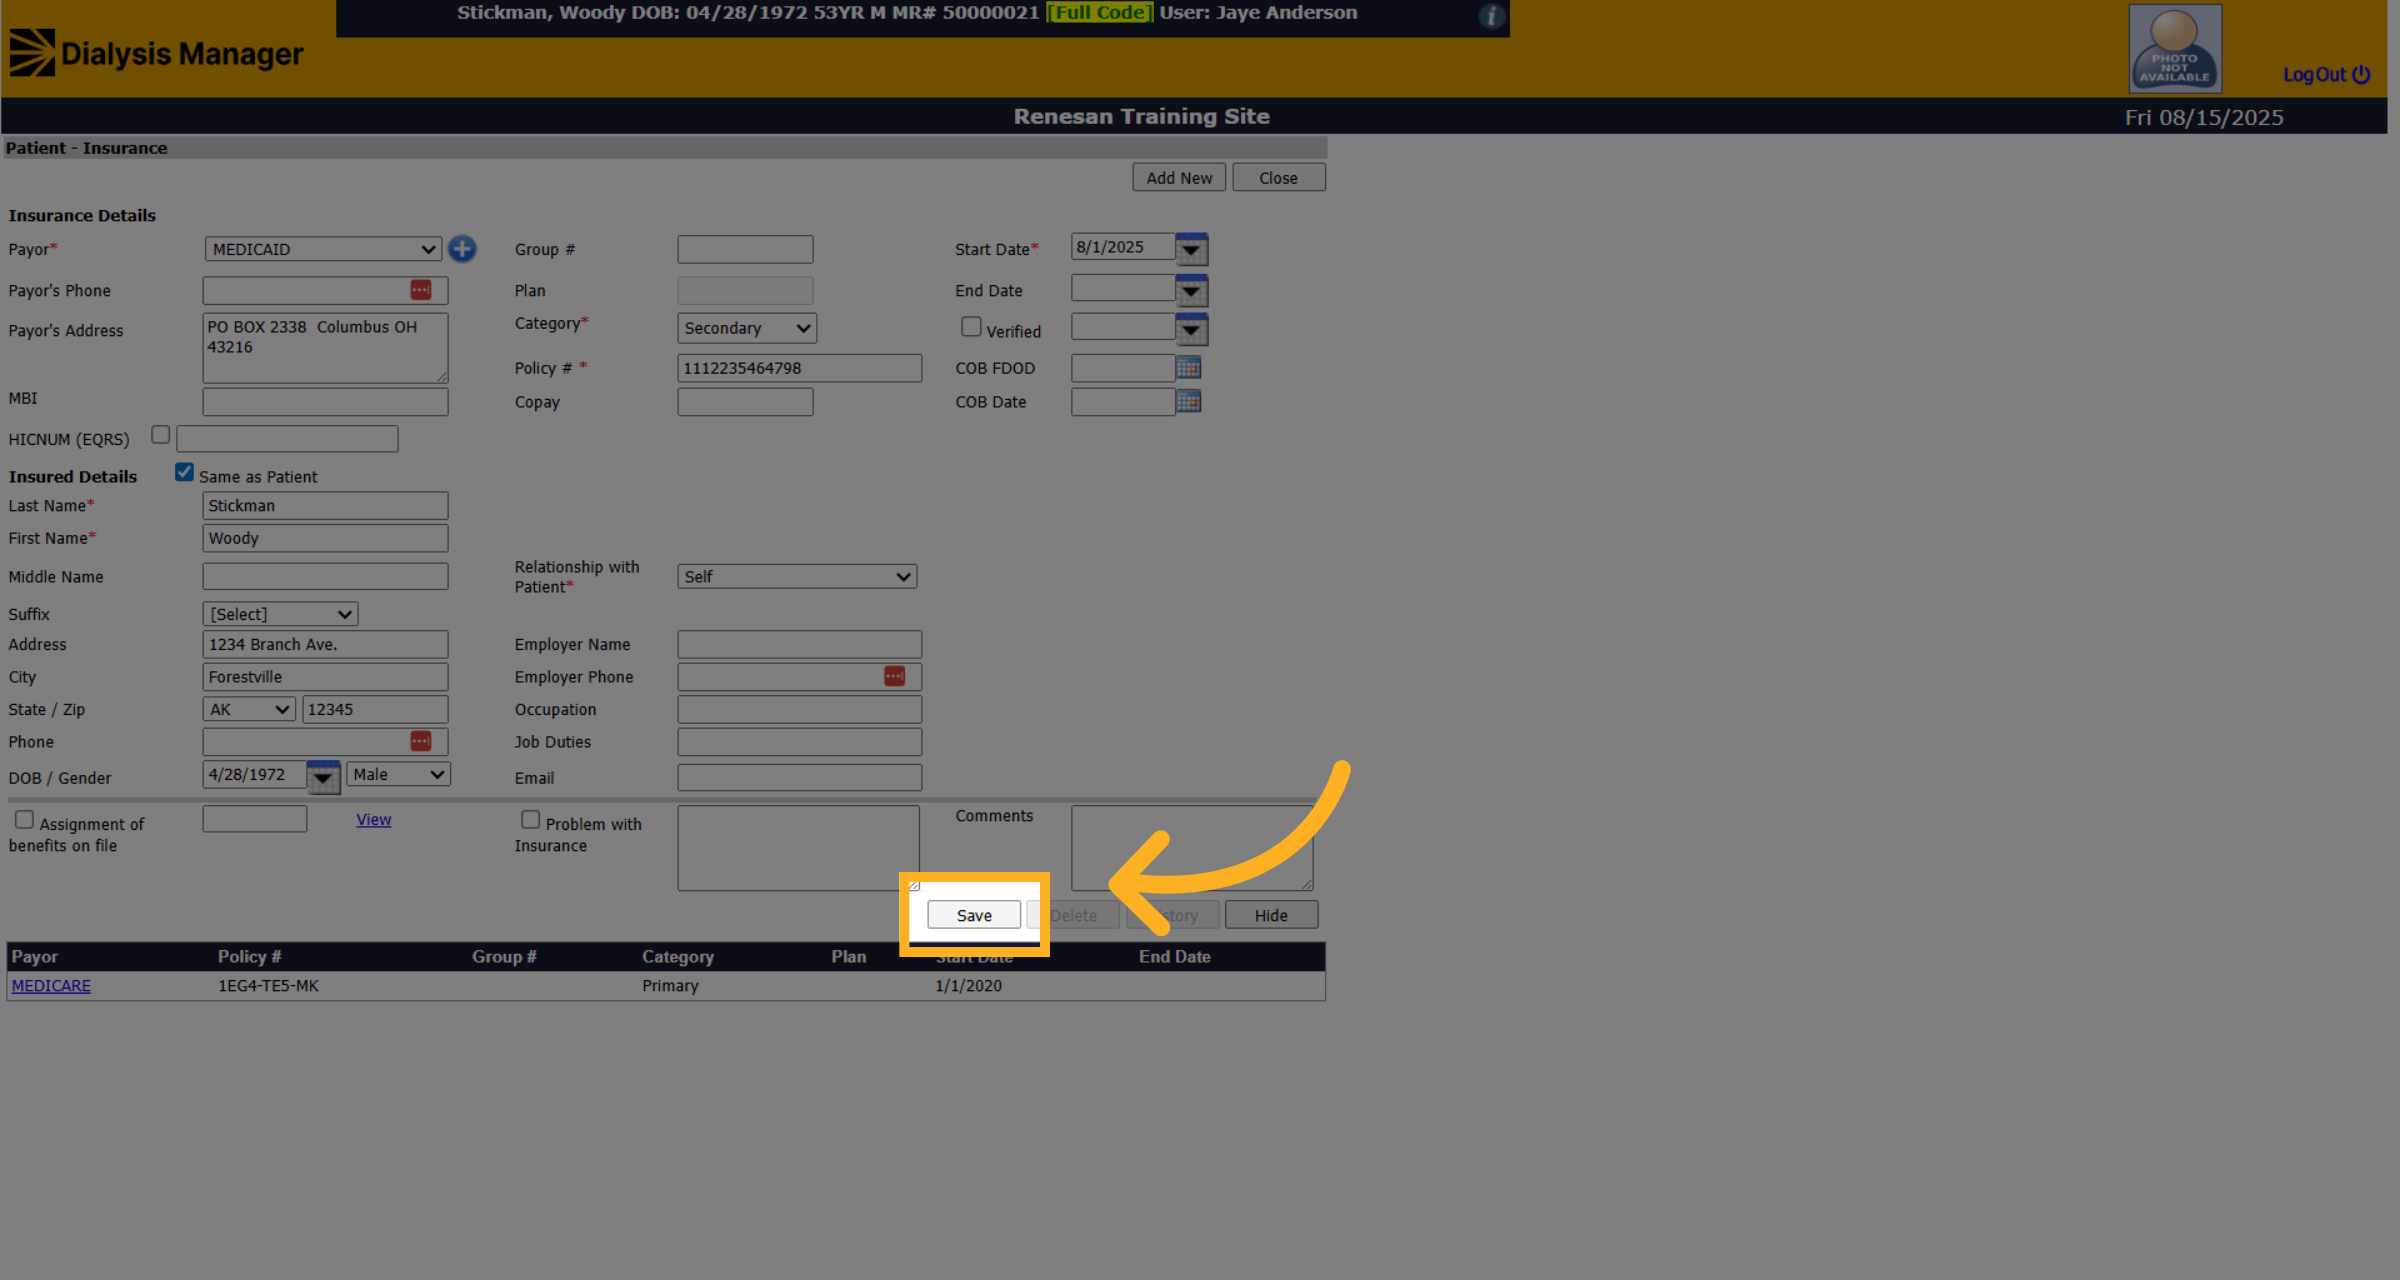The width and height of the screenshot is (2400, 1280).
Task: Open the Suffix dropdown
Action: [x=280, y=614]
